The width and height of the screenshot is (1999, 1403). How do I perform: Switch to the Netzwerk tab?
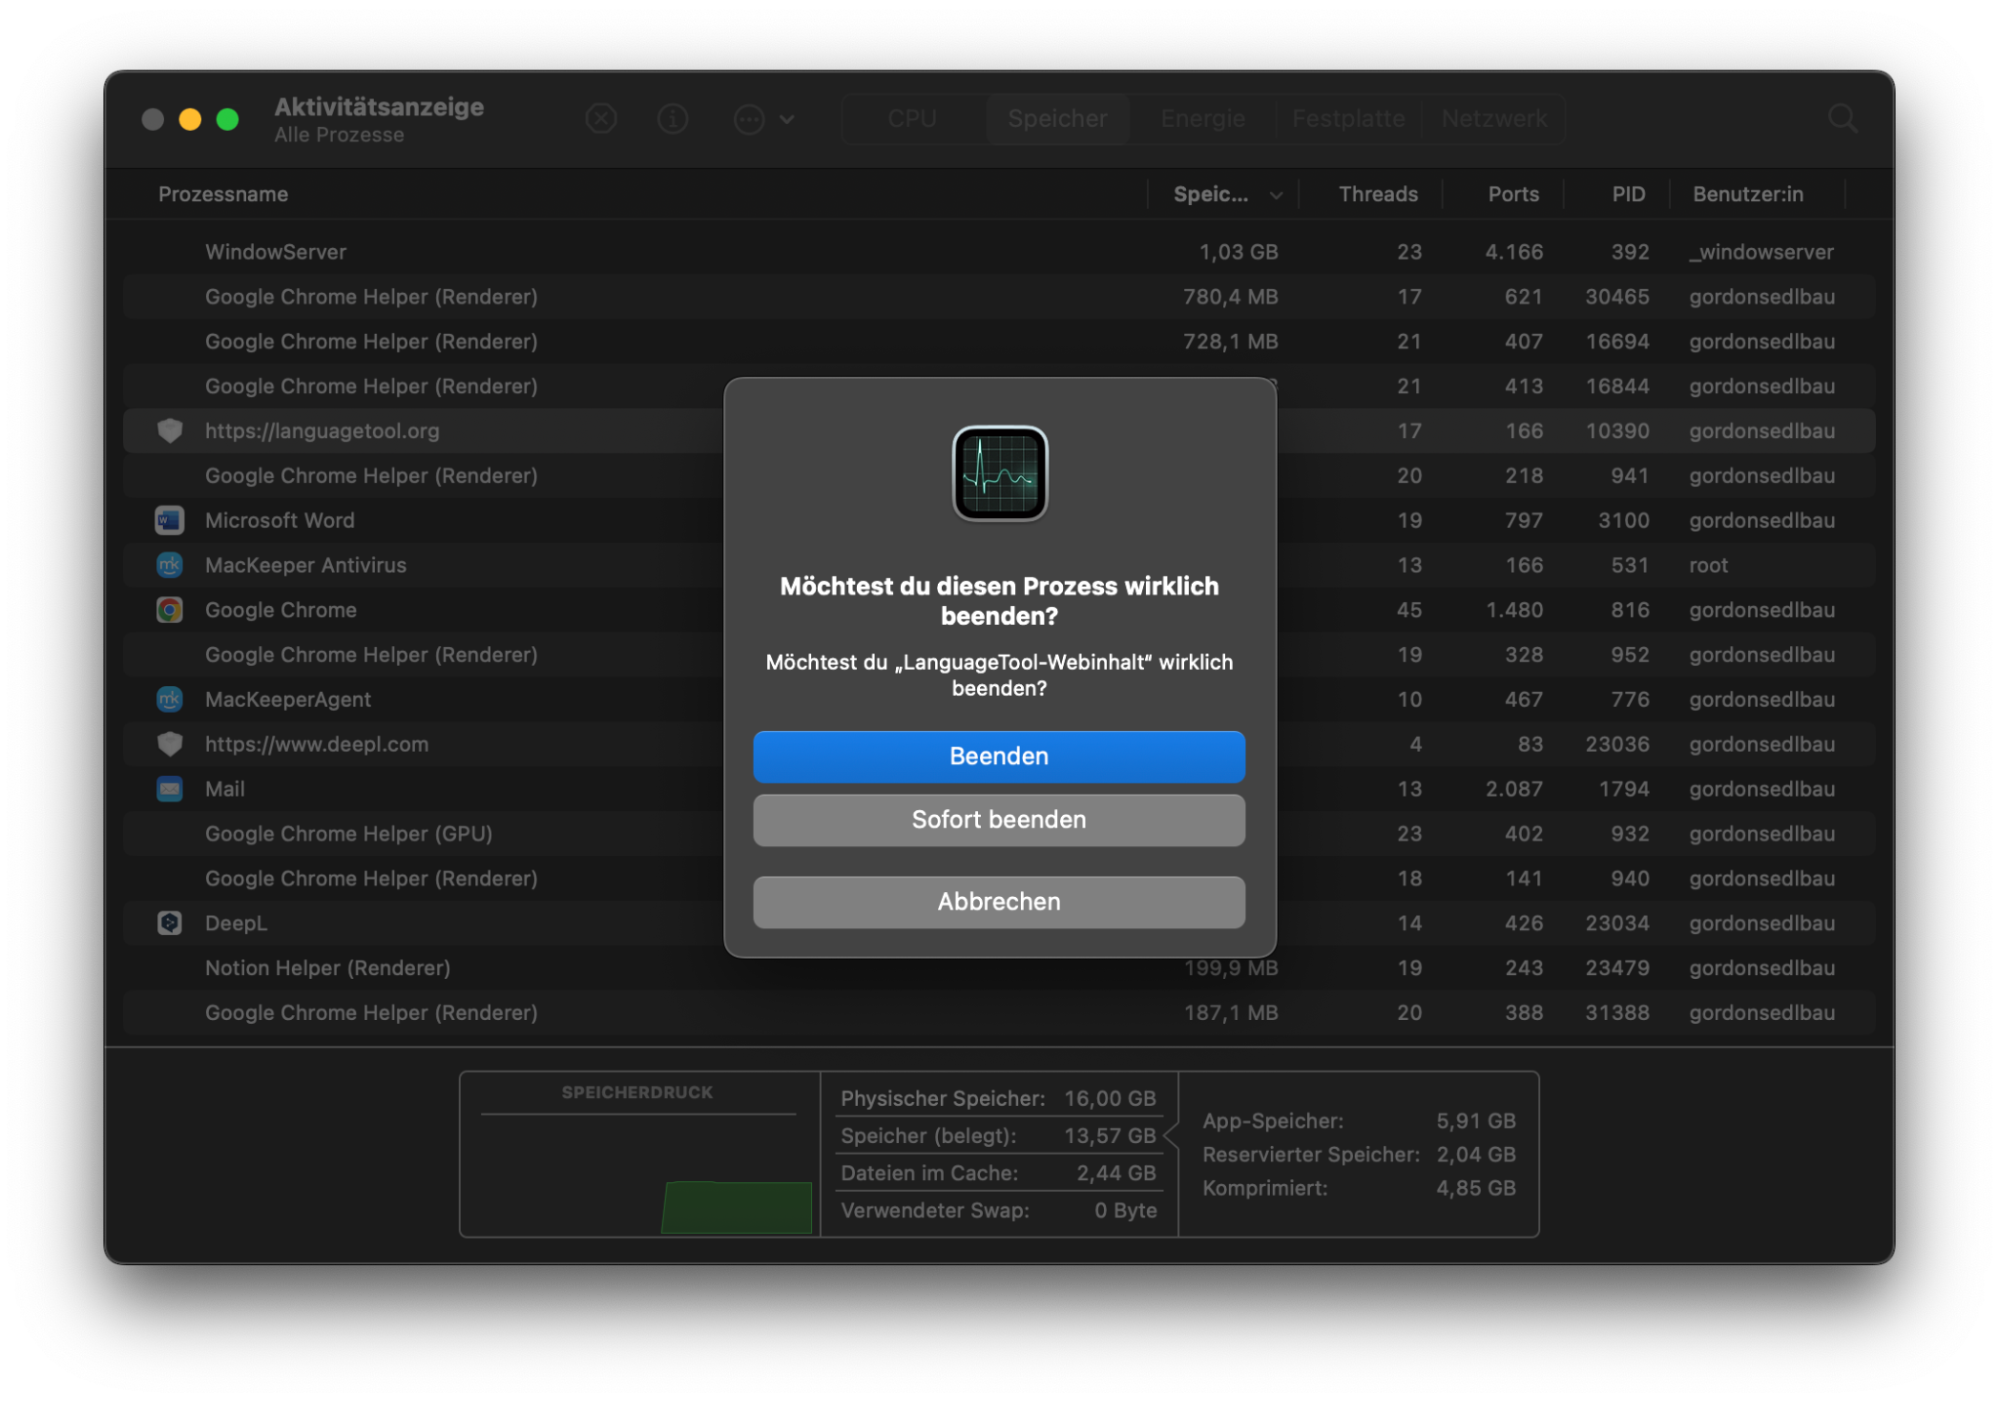click(x=1492, y=118)
